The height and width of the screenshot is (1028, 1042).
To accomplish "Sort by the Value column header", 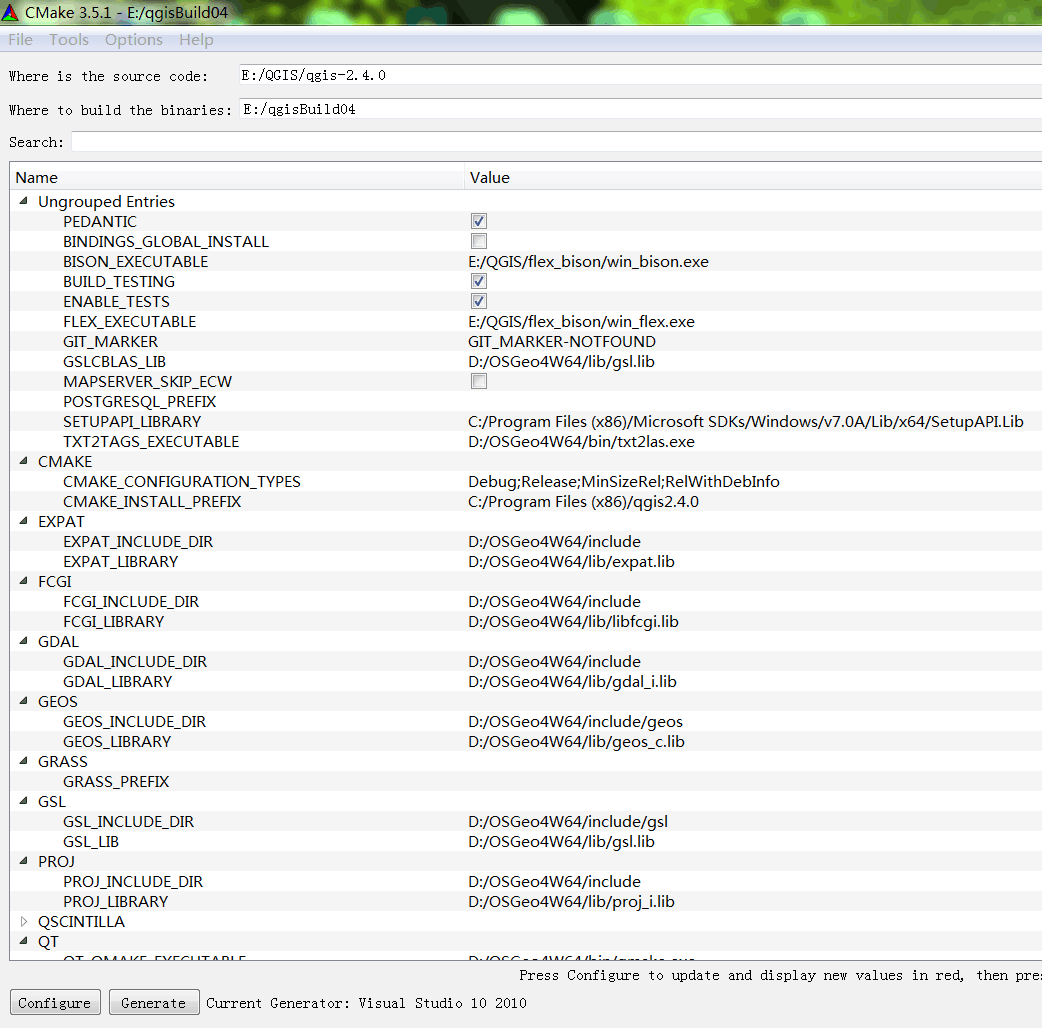I will 753,178.
